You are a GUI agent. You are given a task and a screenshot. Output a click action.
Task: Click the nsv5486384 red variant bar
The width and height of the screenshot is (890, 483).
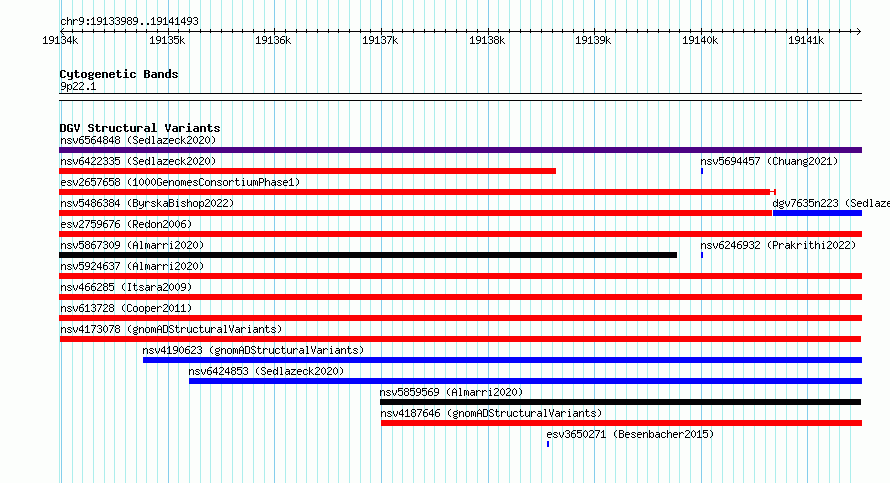[415, 213]
